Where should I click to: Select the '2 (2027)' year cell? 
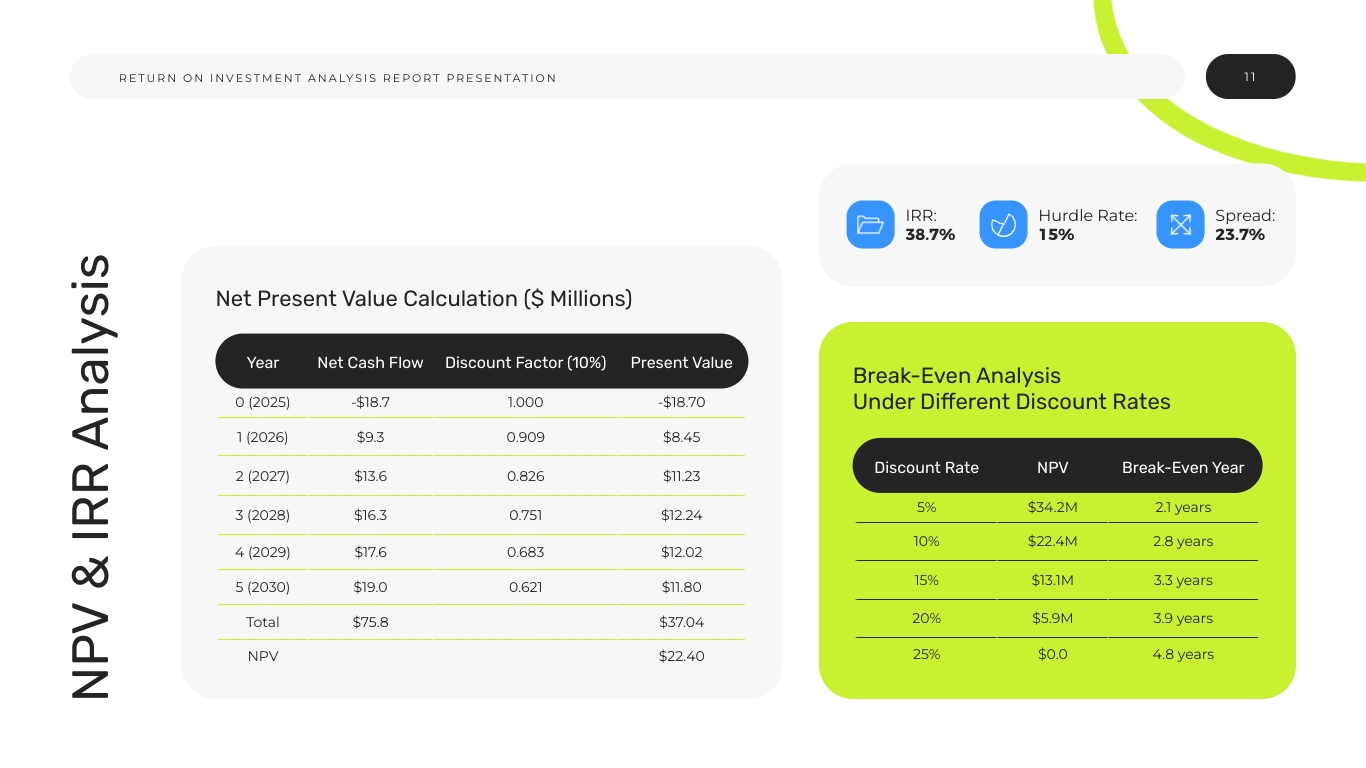[263, 476]
